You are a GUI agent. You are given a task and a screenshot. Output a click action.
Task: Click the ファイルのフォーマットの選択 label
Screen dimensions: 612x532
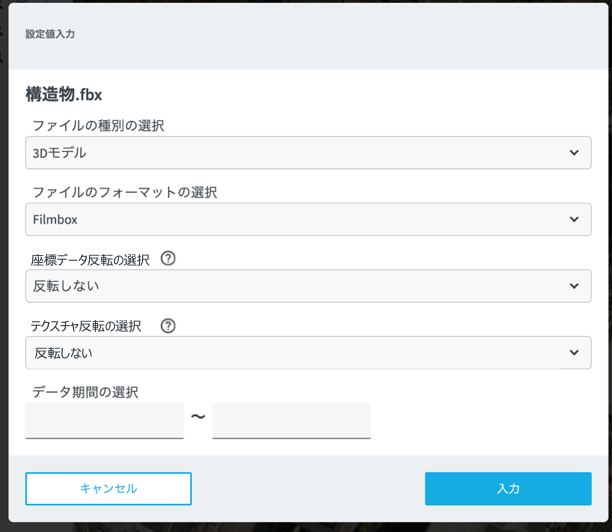[125, 192]
